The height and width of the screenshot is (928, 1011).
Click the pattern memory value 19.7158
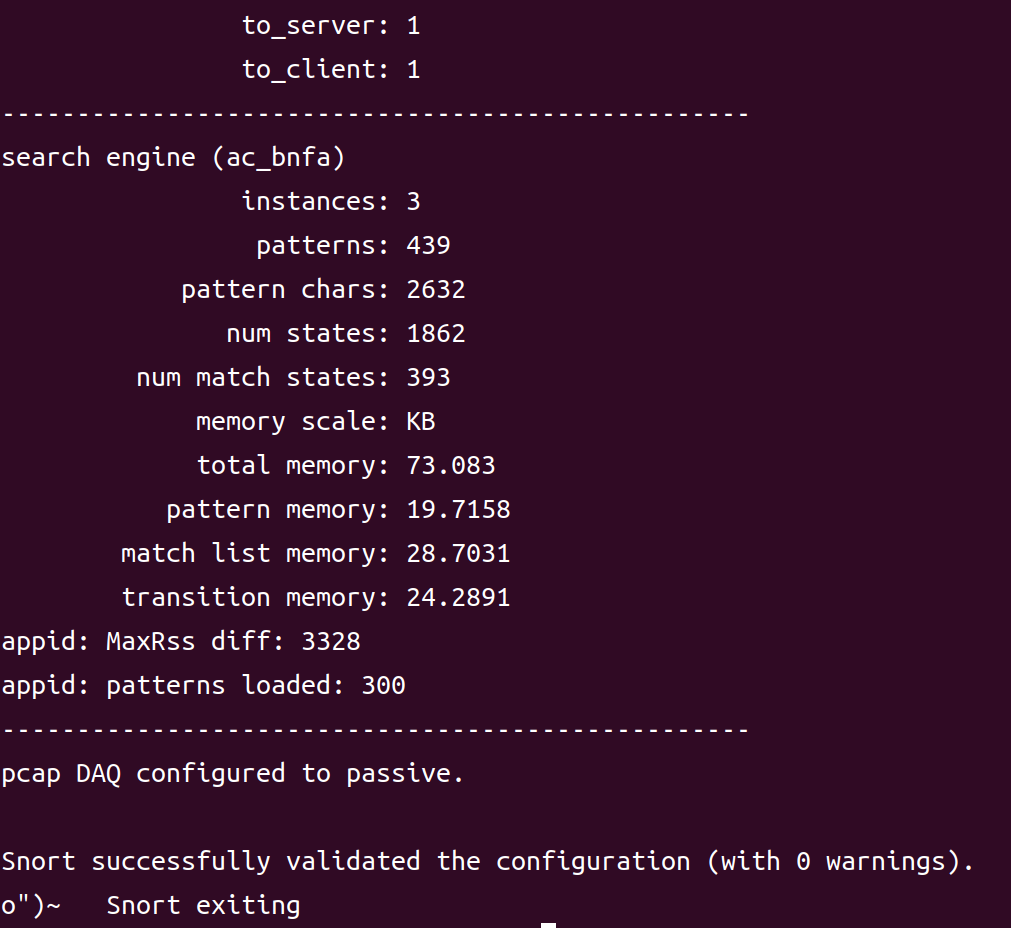tap(458, 510)
